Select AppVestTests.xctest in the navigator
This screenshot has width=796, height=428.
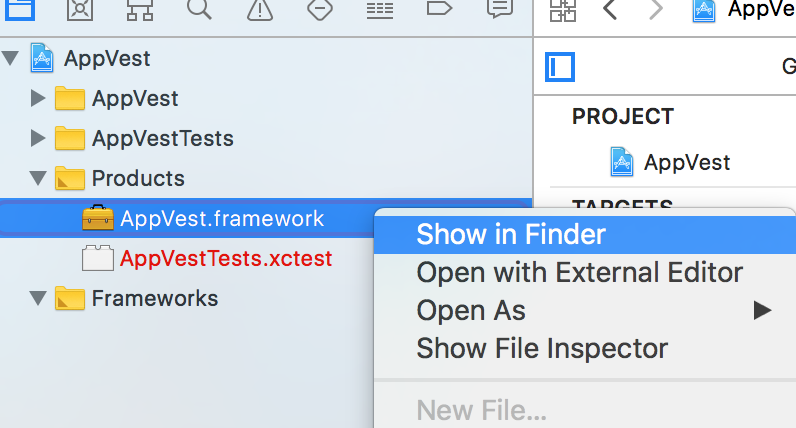[226, 258]
